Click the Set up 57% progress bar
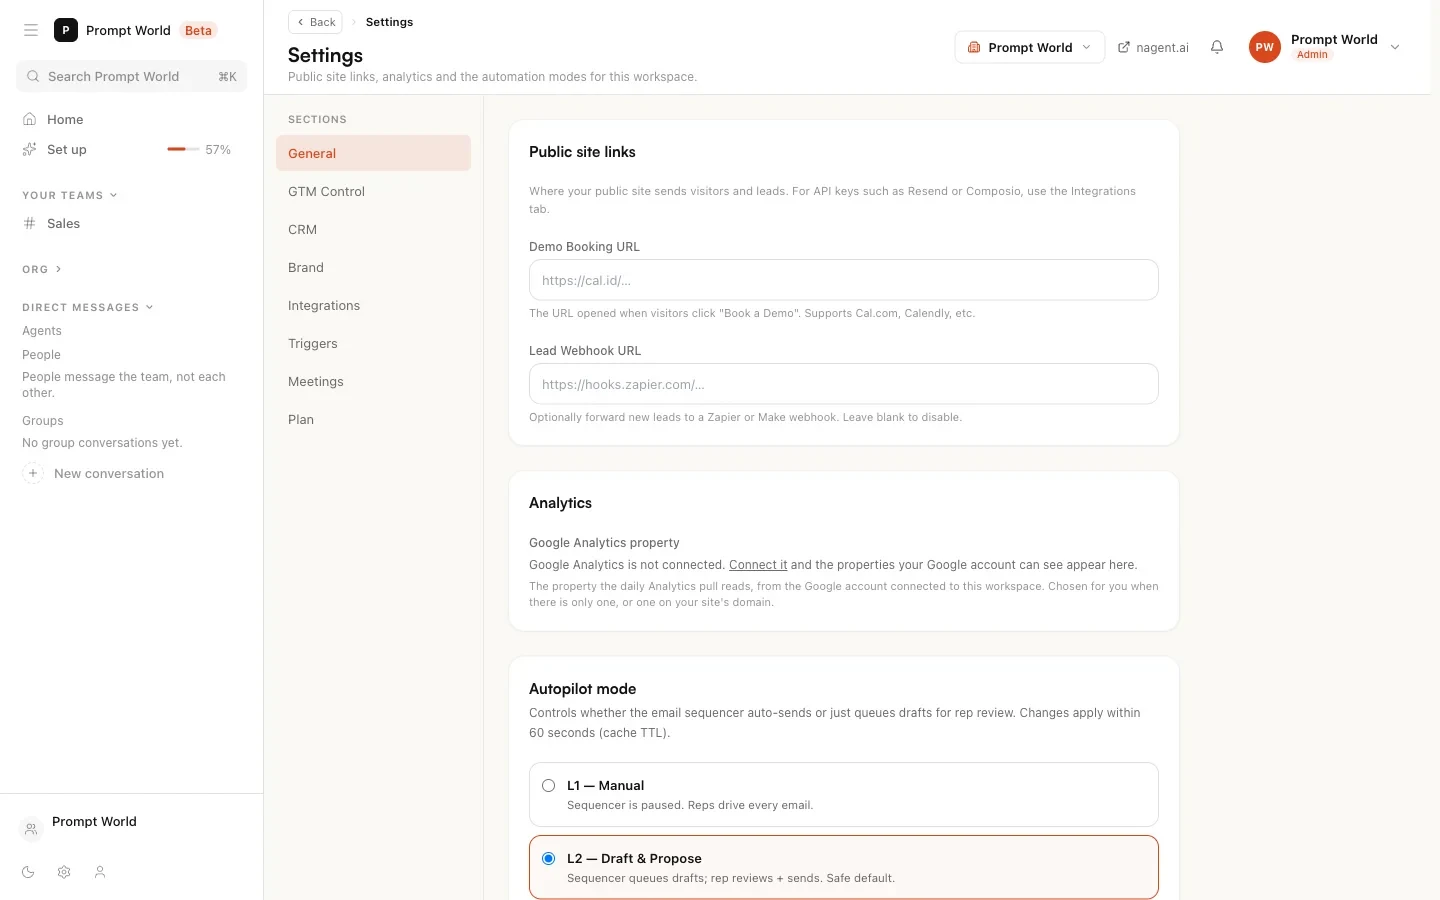This screenshot has height=900, width=1440. [182, 149]
